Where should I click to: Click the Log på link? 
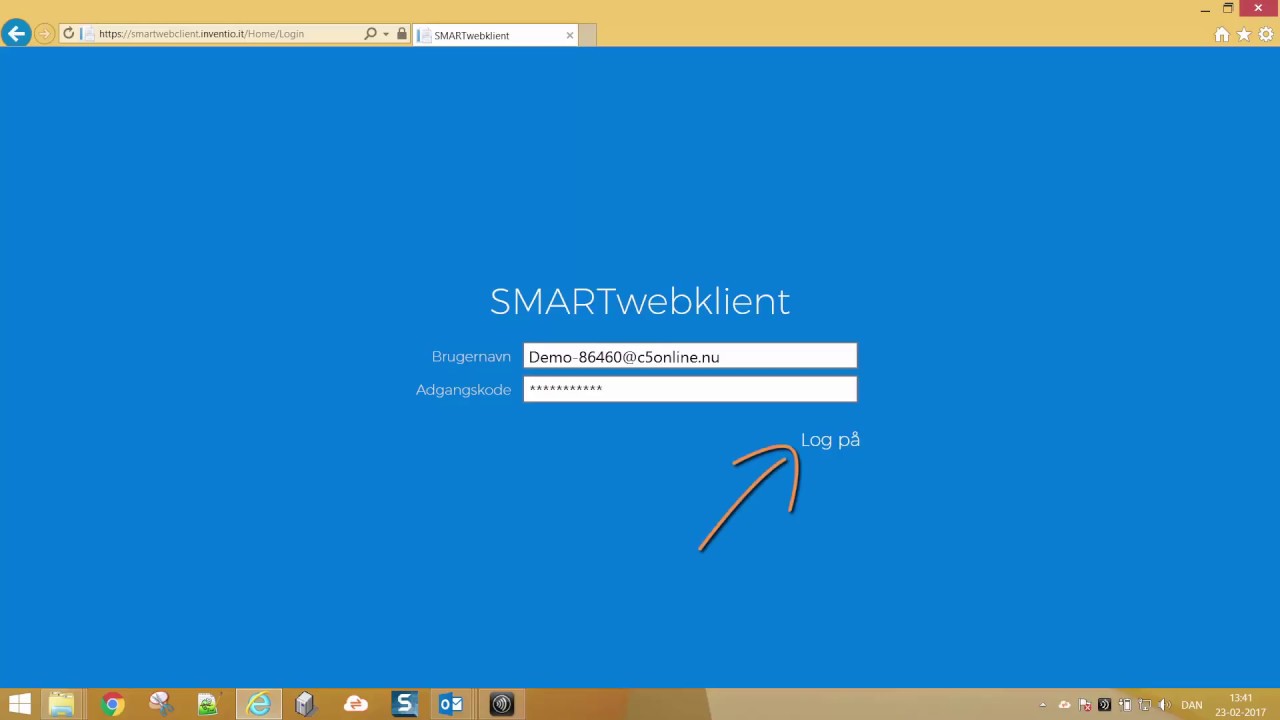click(830, 440)
